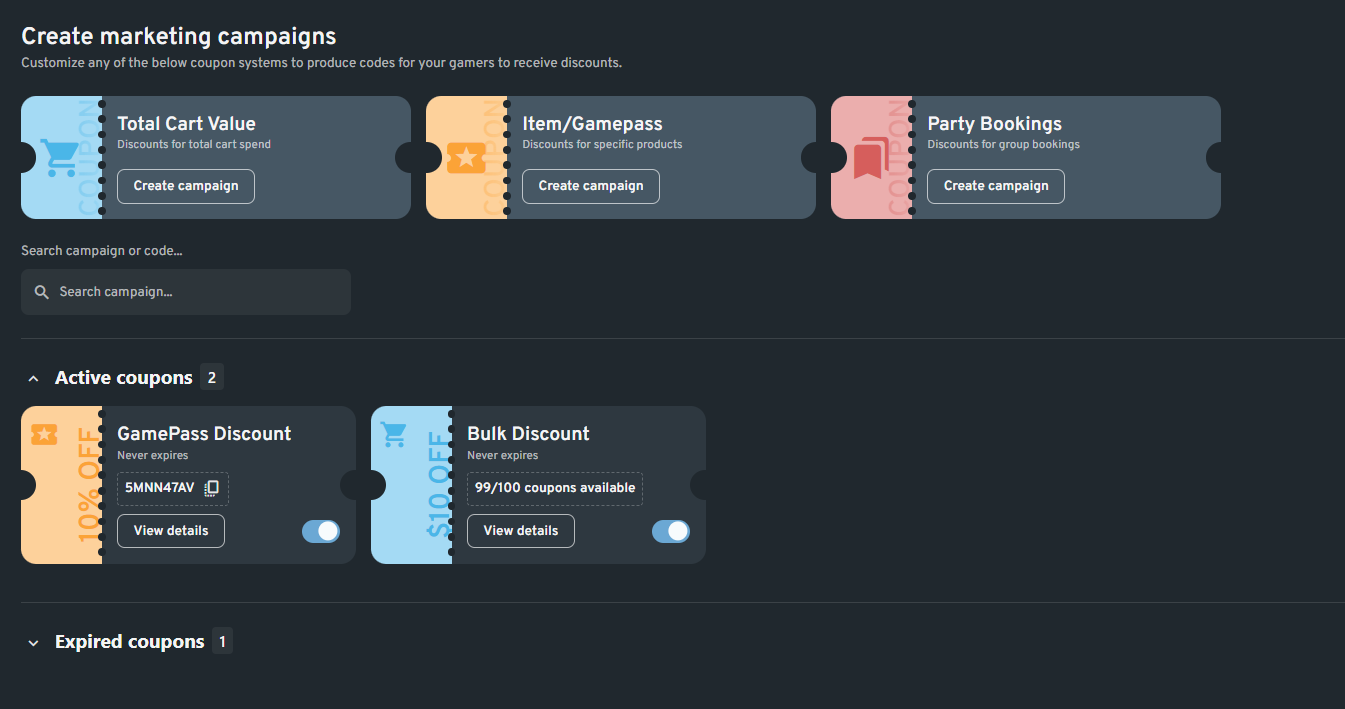1345x709 pixels.
Task: Create a Total Cart Value campaign
Action: [x=186, y=186]
